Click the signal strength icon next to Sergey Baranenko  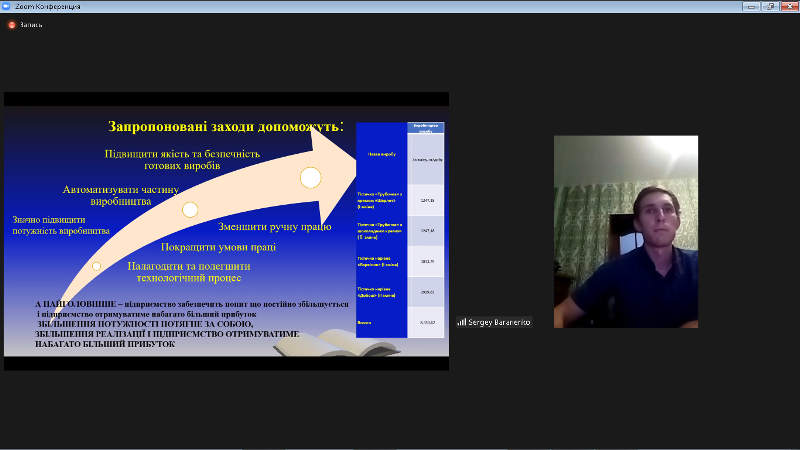click(462, 322)
